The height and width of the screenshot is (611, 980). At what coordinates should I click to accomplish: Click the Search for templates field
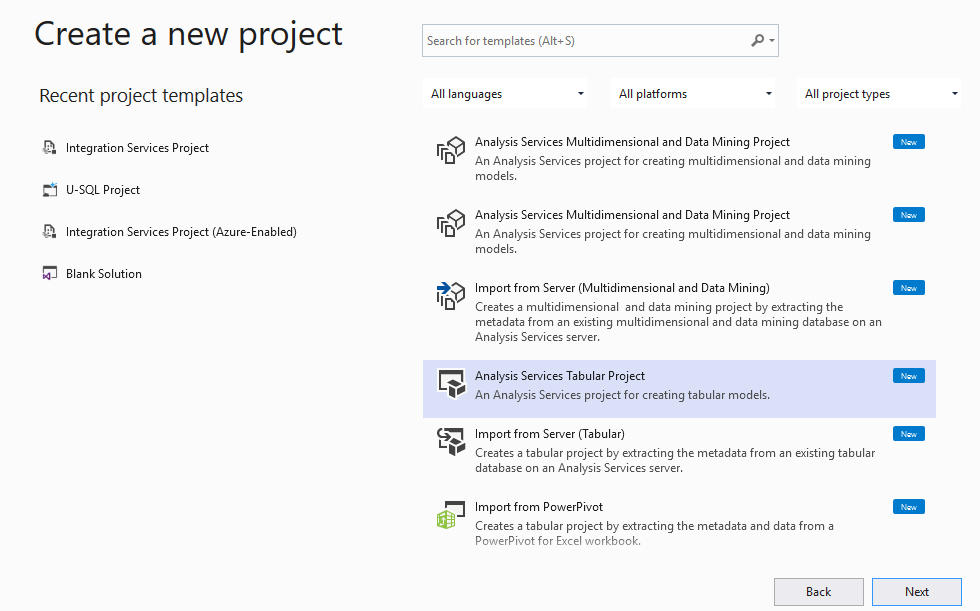tap(580, 40)
